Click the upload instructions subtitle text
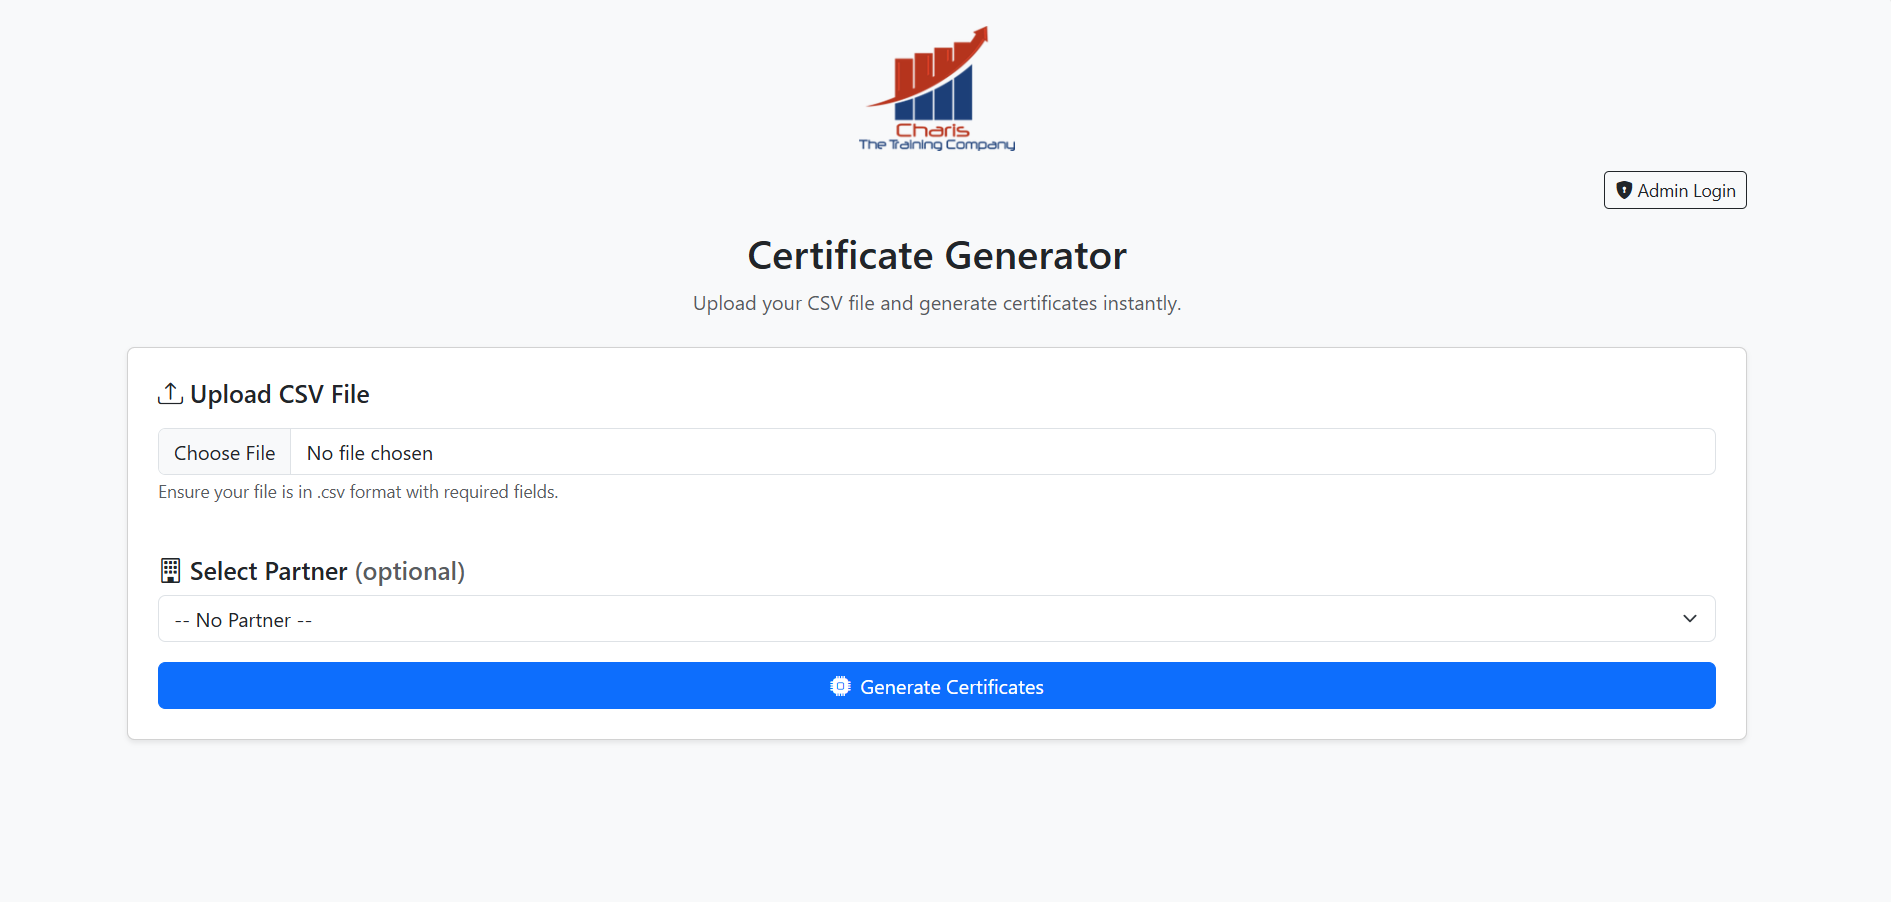 pos(936,303)
